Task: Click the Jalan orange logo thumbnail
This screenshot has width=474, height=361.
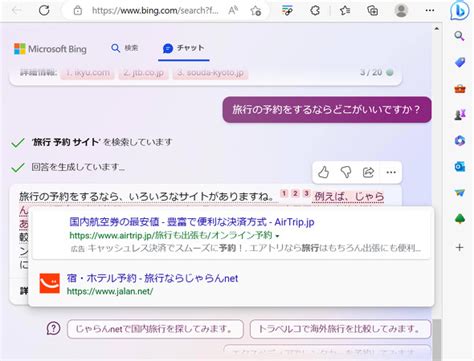Action: click(x=49, y=283)
